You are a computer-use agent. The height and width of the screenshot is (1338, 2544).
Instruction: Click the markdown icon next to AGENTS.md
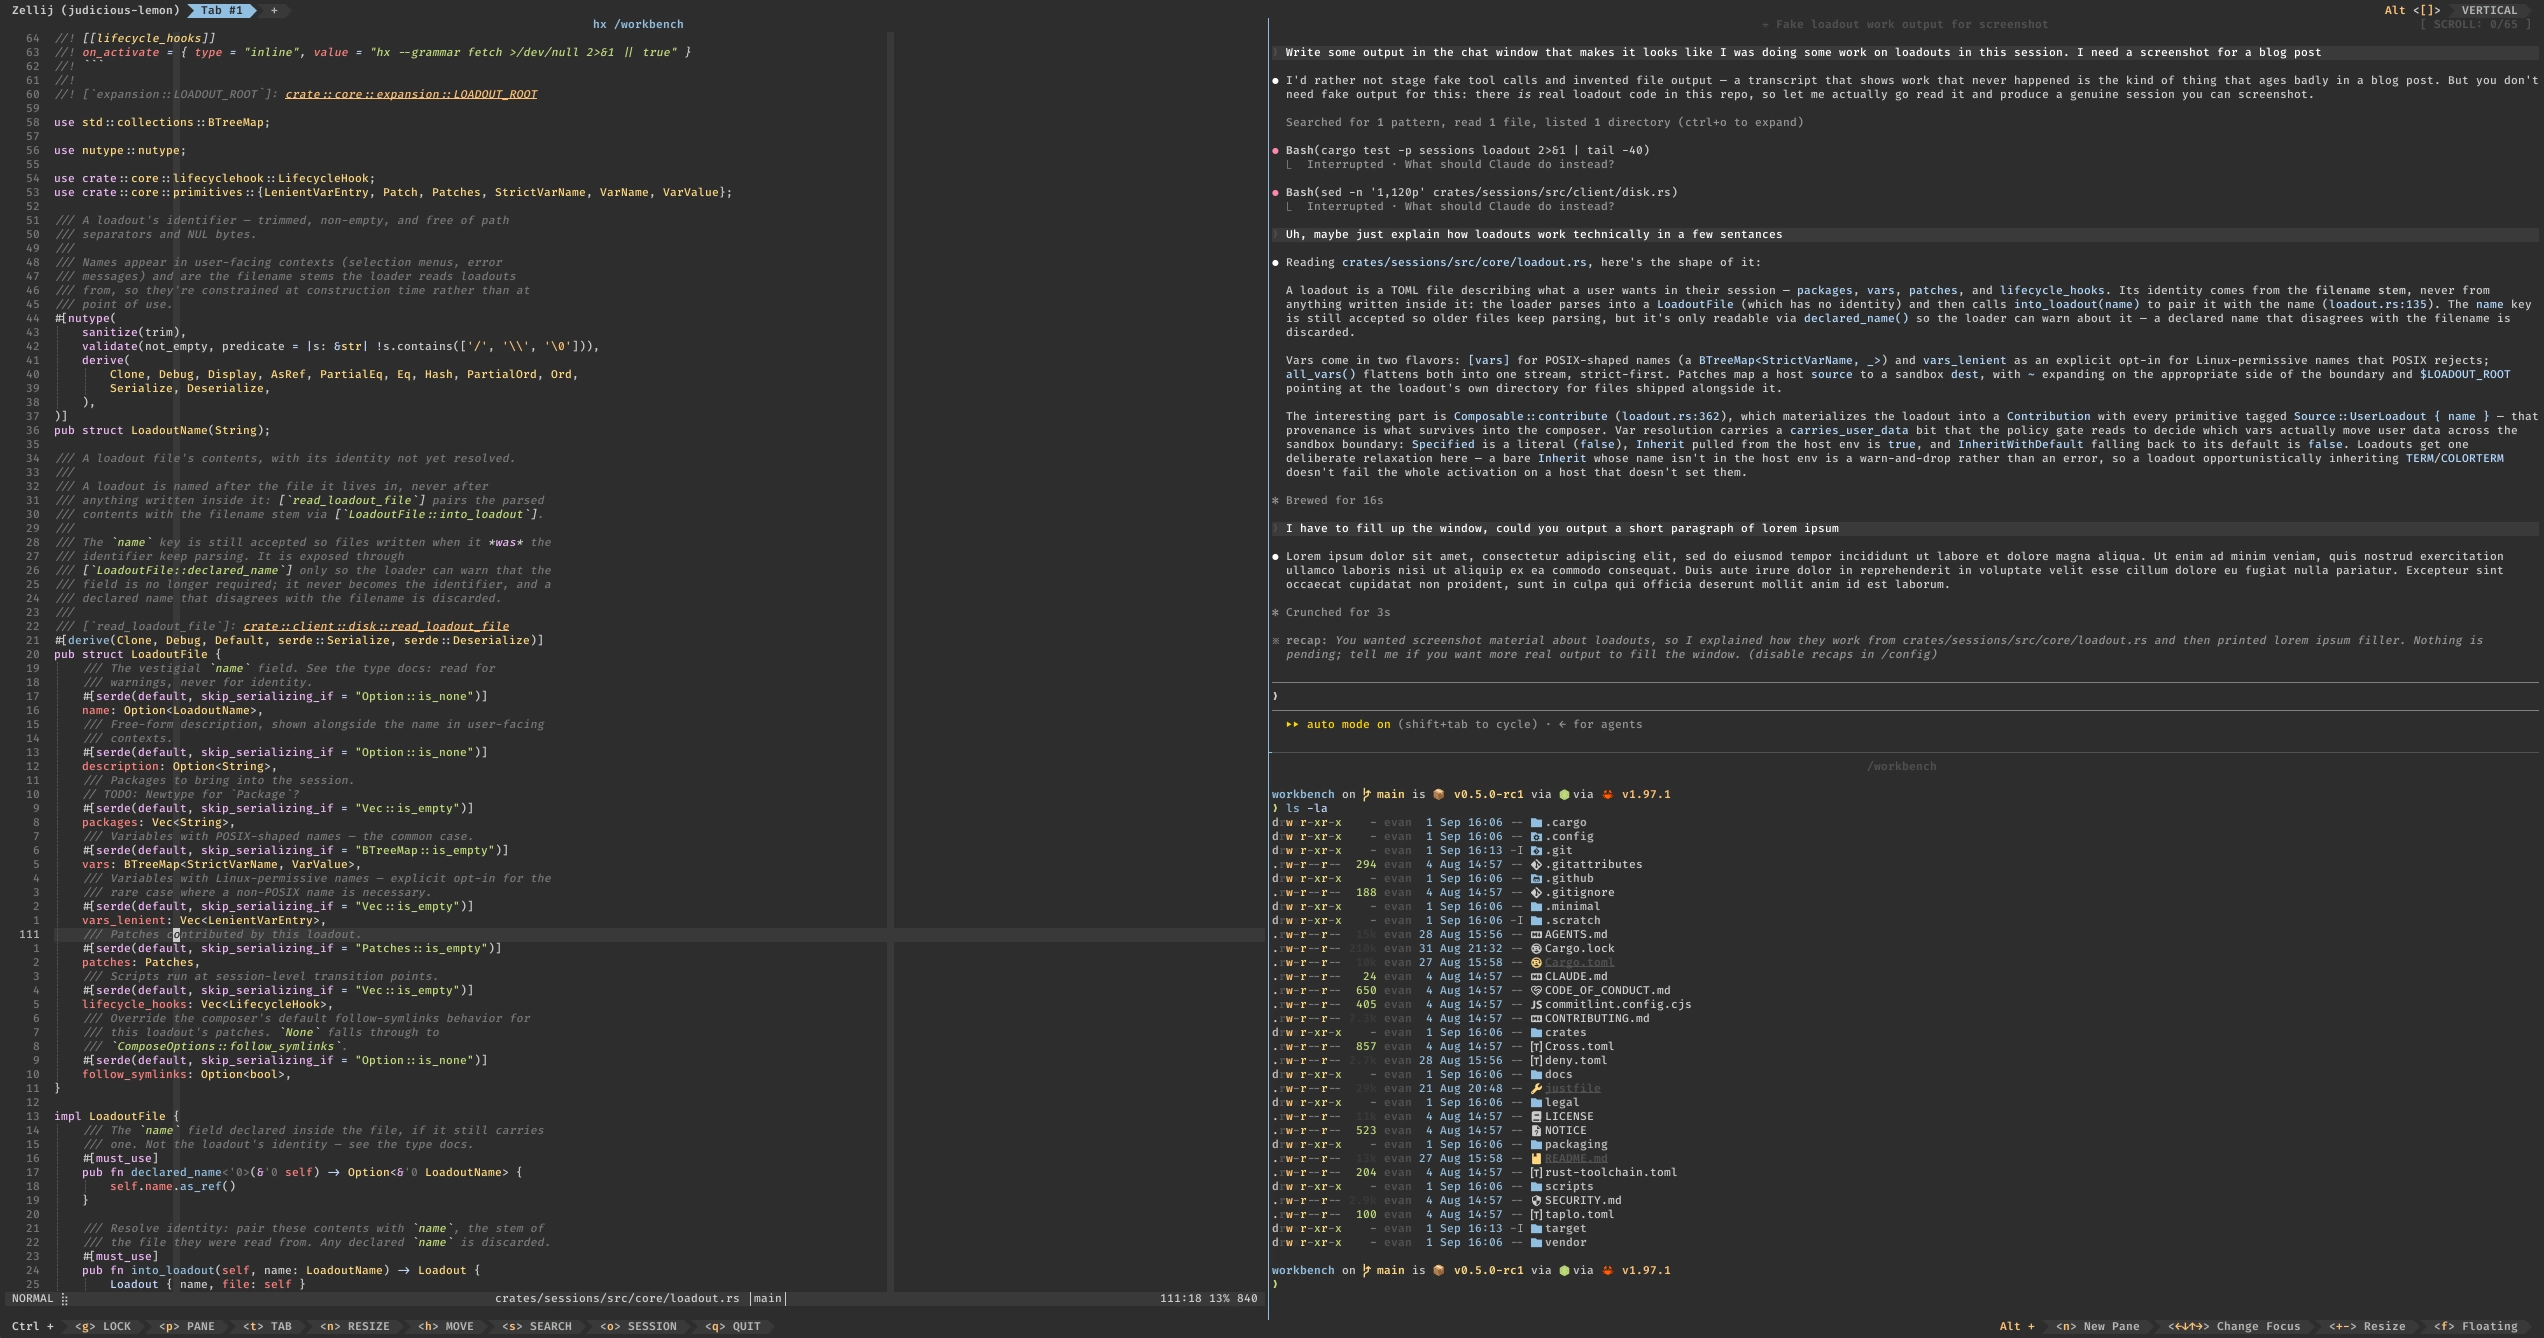(x=1536, y=935)
